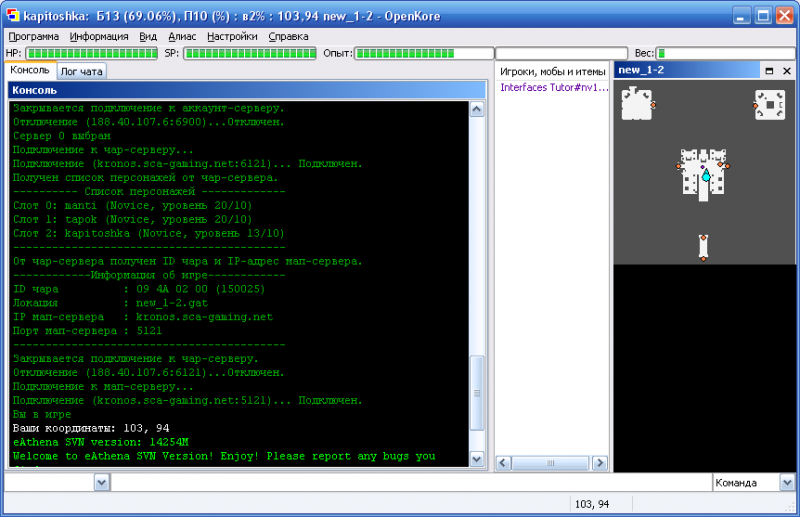The width and height of the screenshot is (800, 517).
Task: Maximize the OpenKore window
Action: (763, 15)
